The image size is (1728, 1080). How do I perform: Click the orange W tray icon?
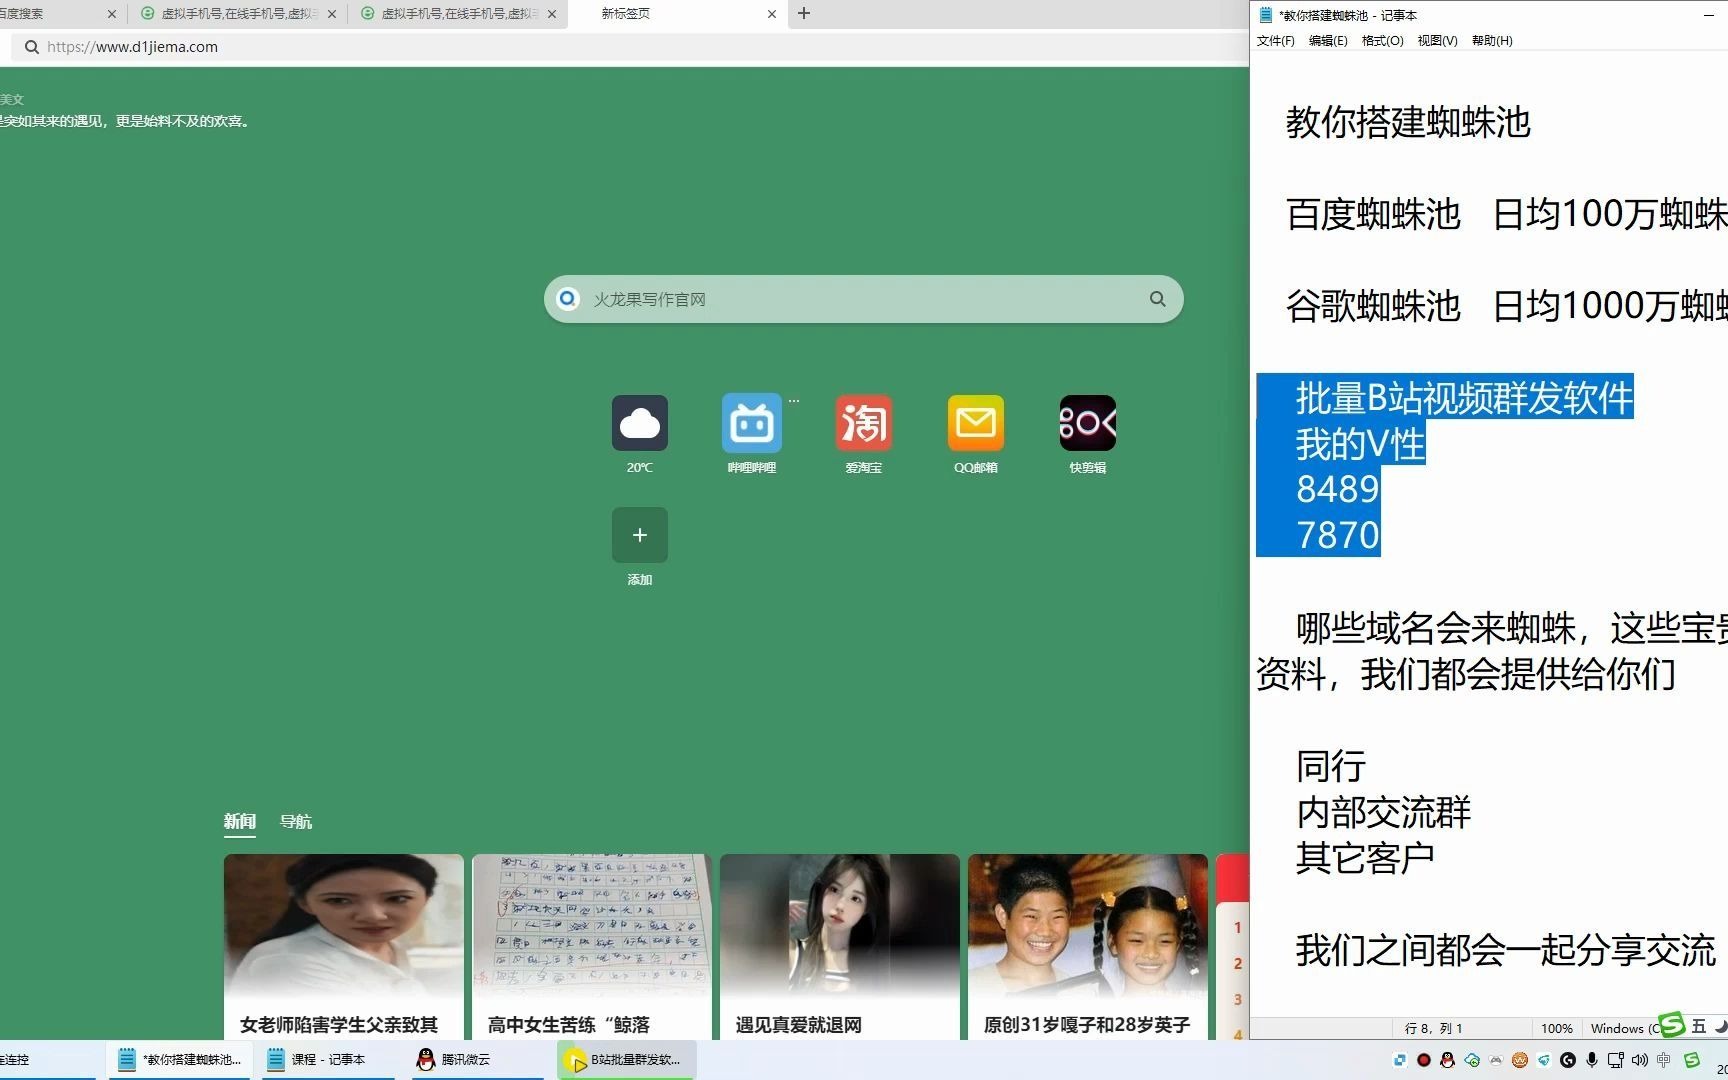tap(1520, 1060)
